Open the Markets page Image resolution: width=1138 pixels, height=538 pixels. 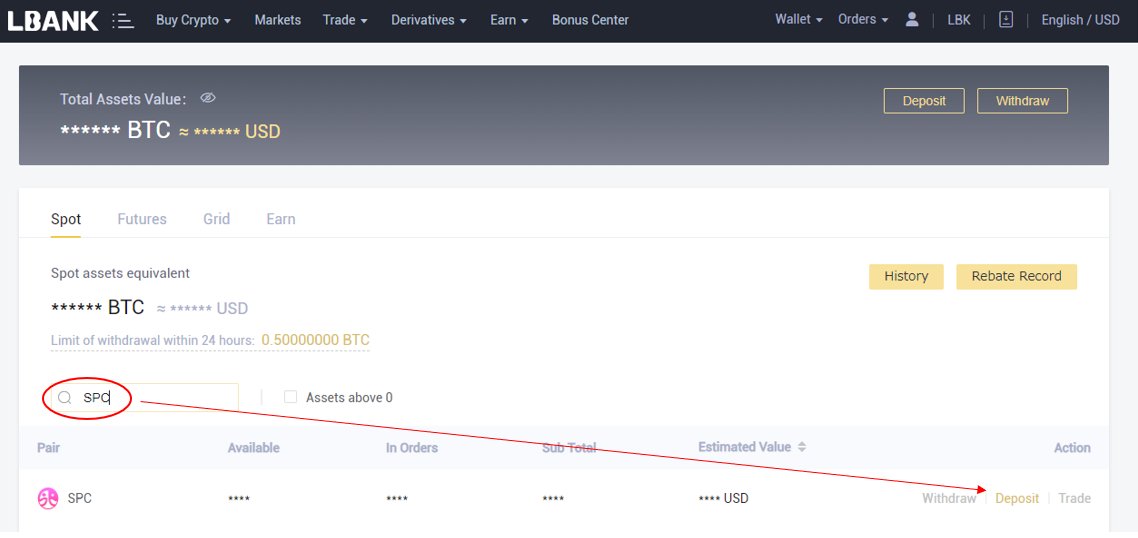277,20
